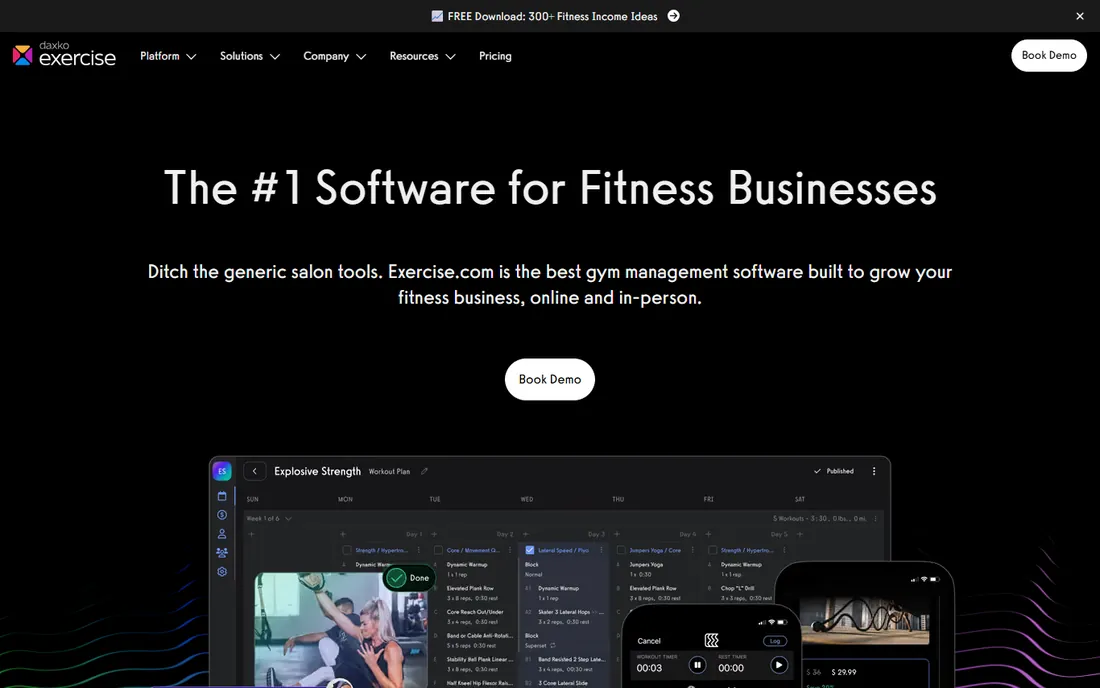Click the back arrow beside Explosive Strength
The width and height of the screenshot is (1100, 688).
(x=255, y=471)
